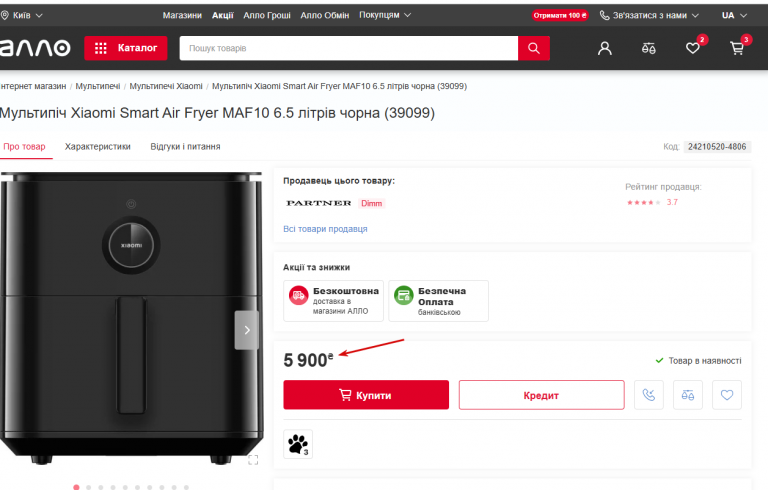Click the paw print icon badge

coord(298,444)
